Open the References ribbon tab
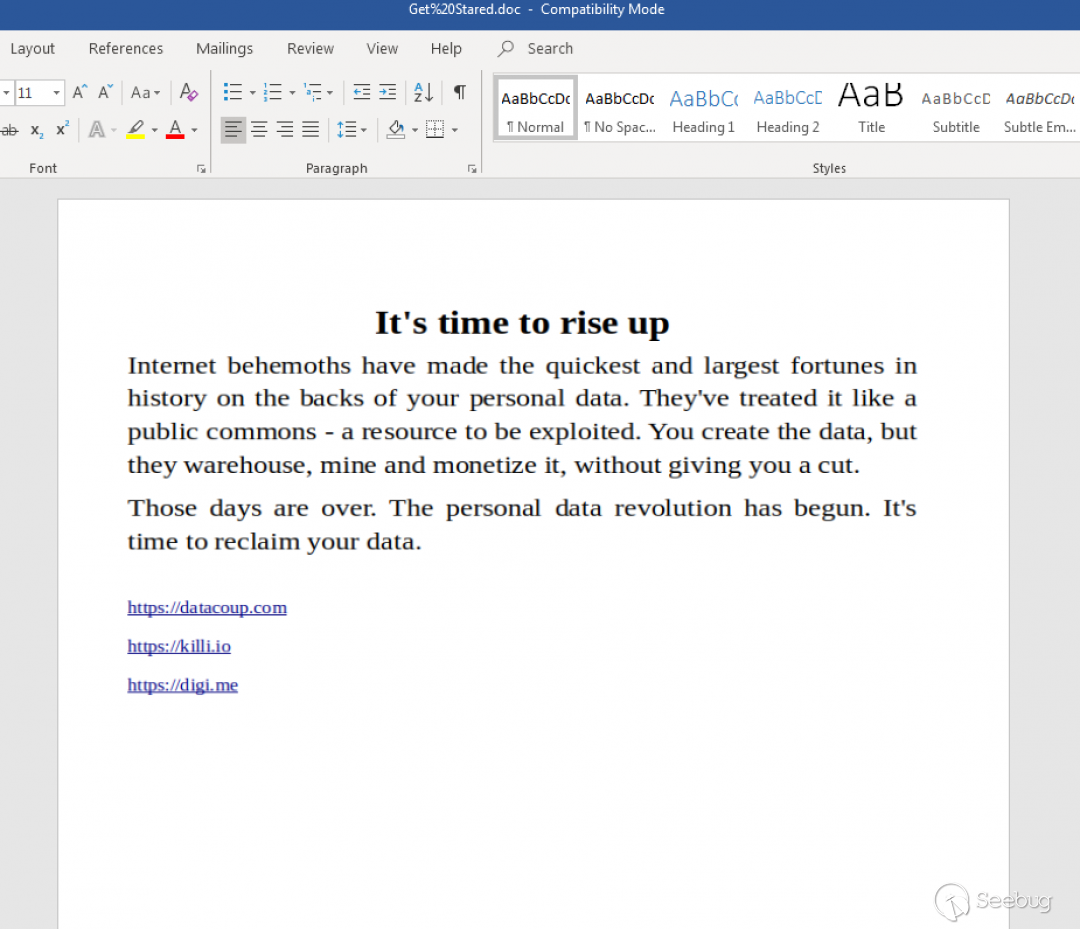Image resolution: width=1080 pixels, height=929 pixels. [125, 48]
